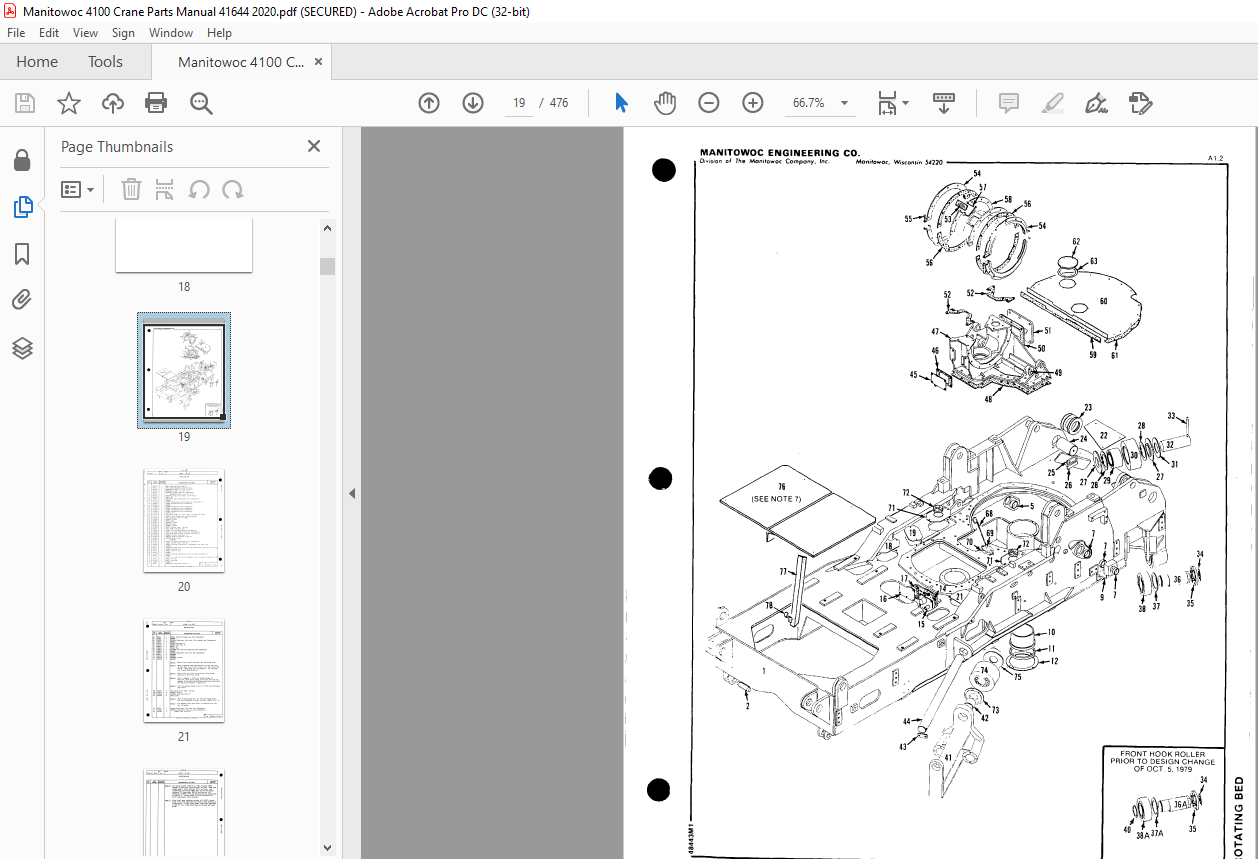Image resolution: width=1258 pixels, height=859 pixels.
Task: Select the Manitowoc 4100 C... document tab
Action: (241, 62)
